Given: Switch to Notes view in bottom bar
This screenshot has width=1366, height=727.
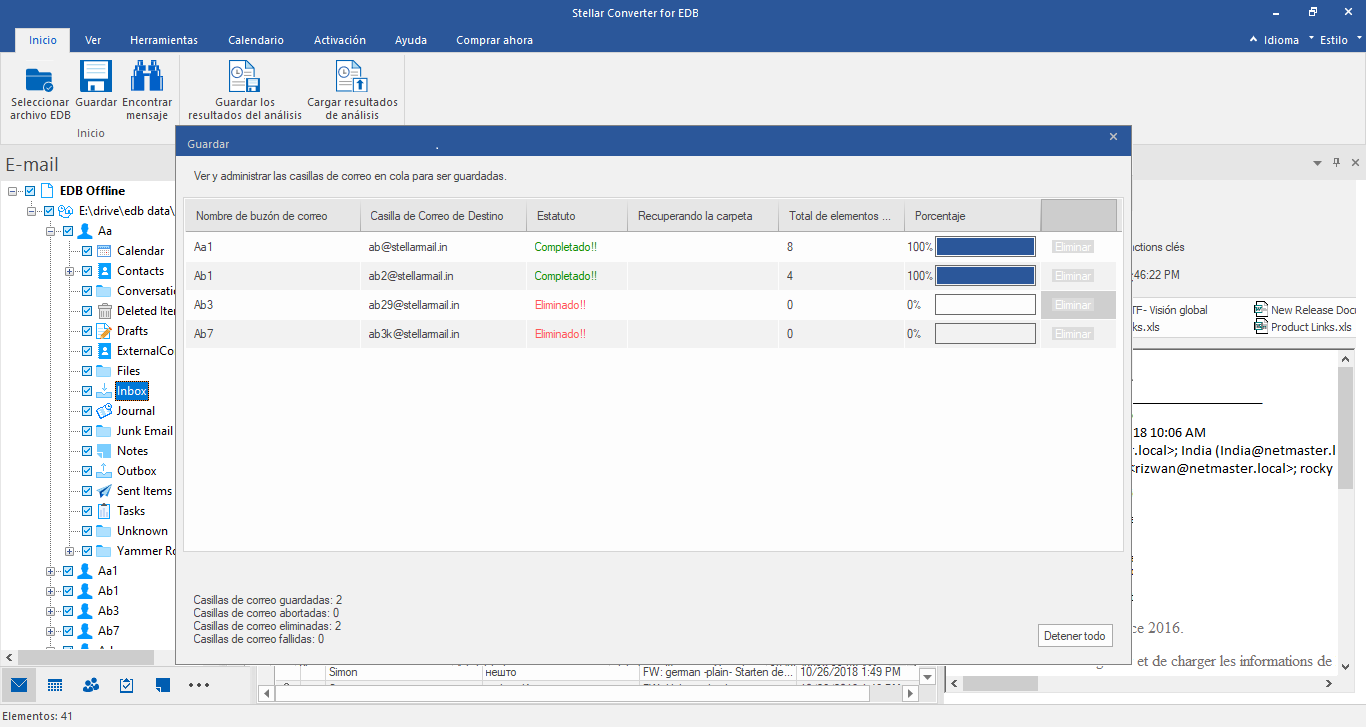Looking at the screenshot, I should pyautogui.click(x=163, y=685).
